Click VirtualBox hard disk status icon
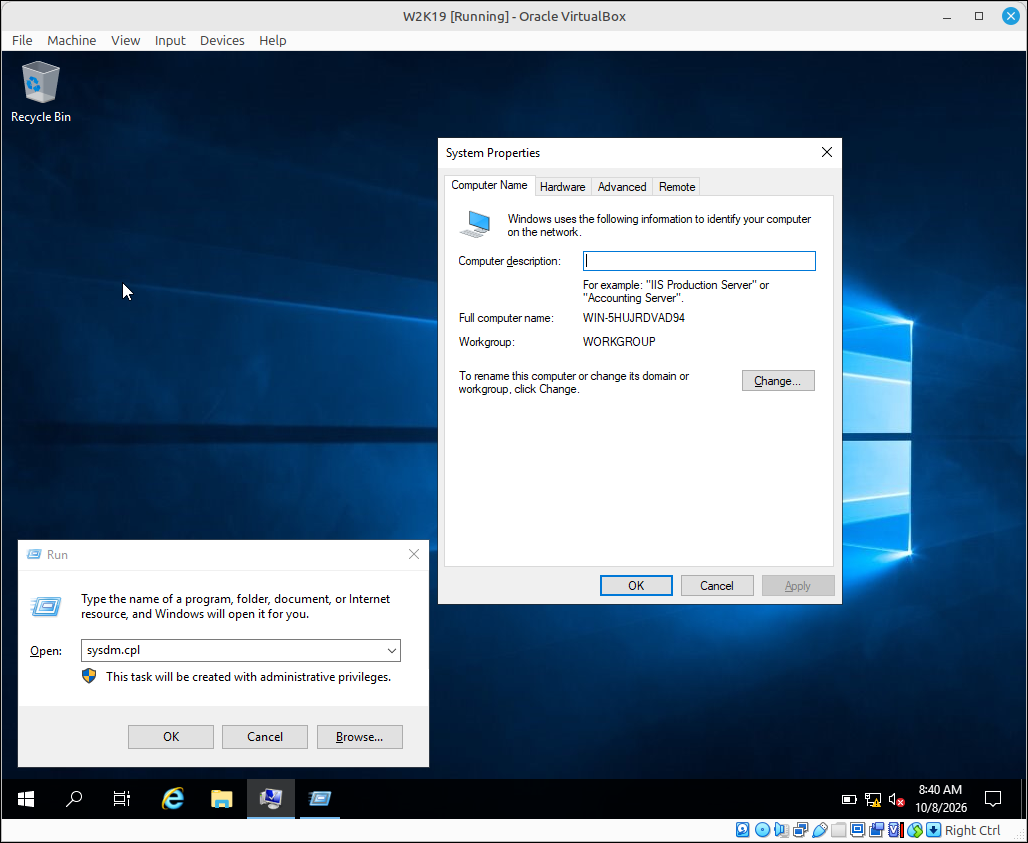 (743, 830)
